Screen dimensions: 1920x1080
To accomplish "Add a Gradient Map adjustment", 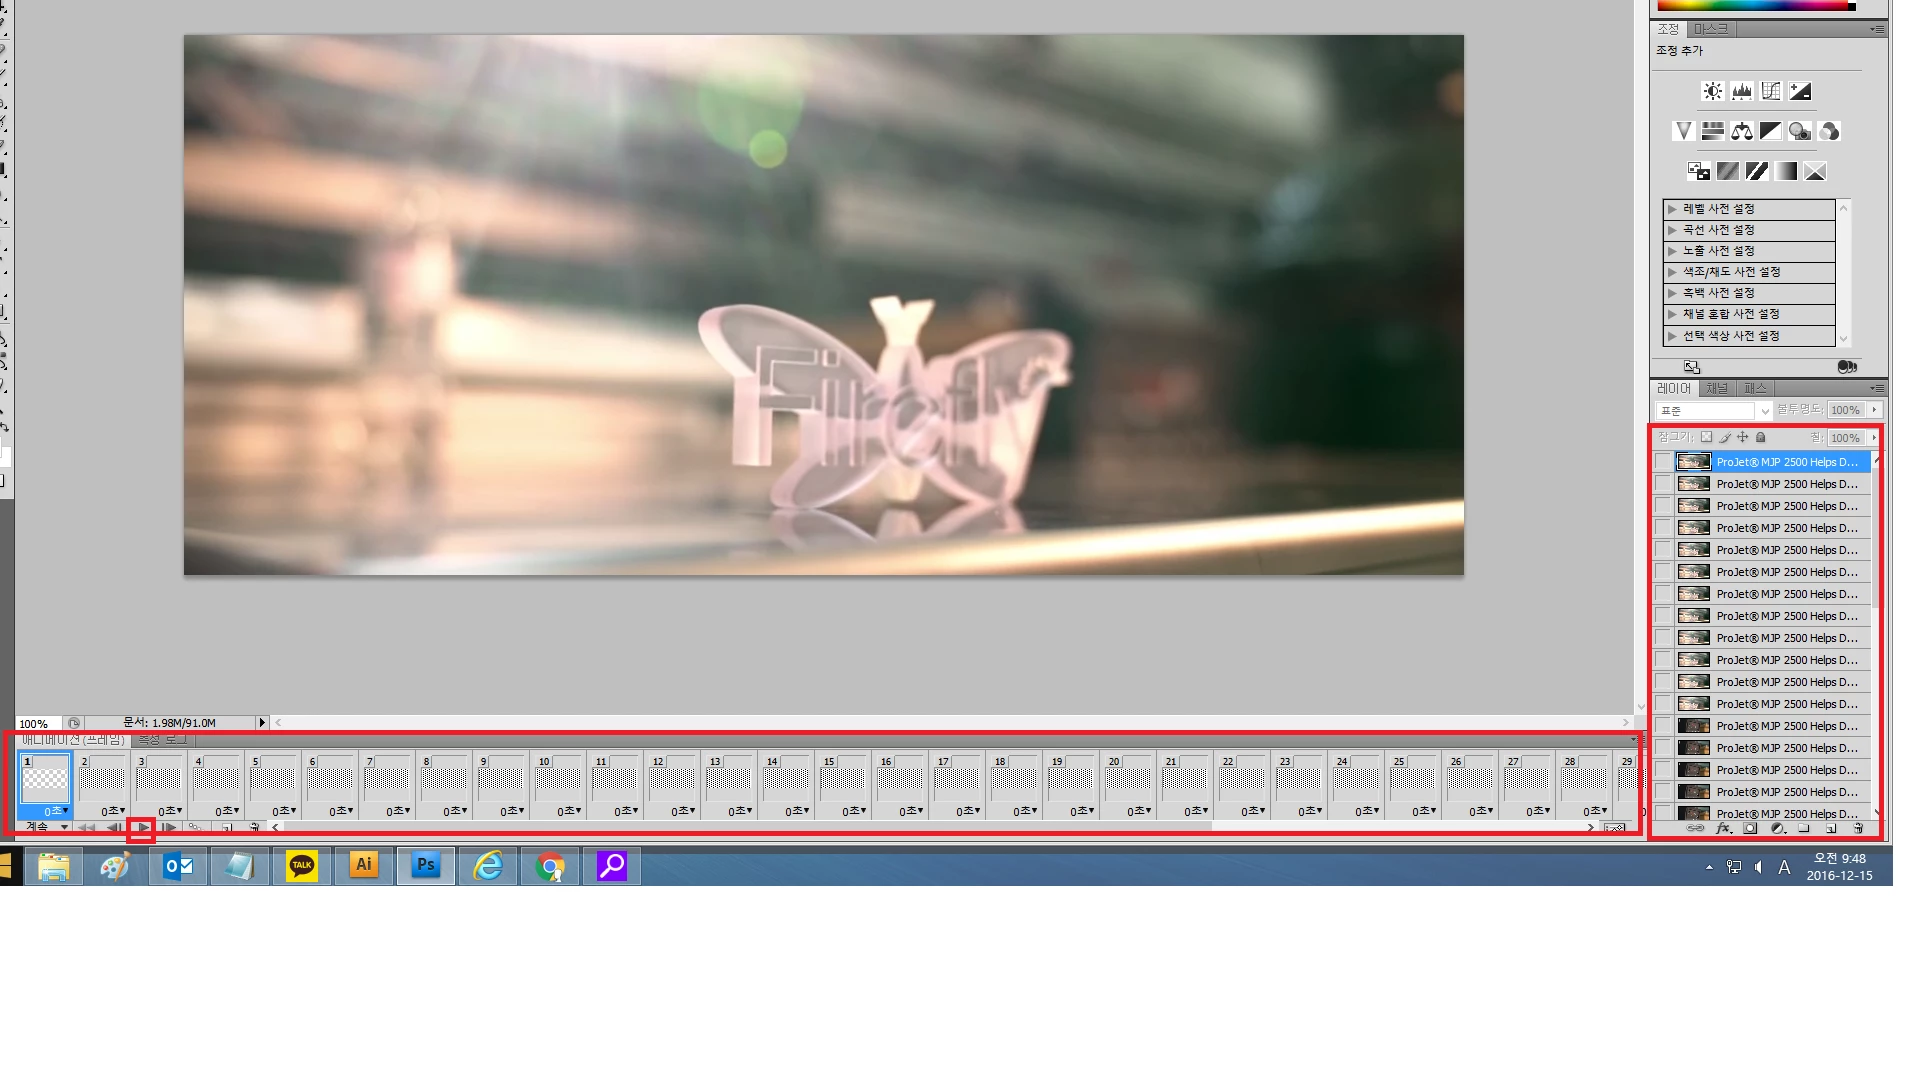I will 1786,171.
